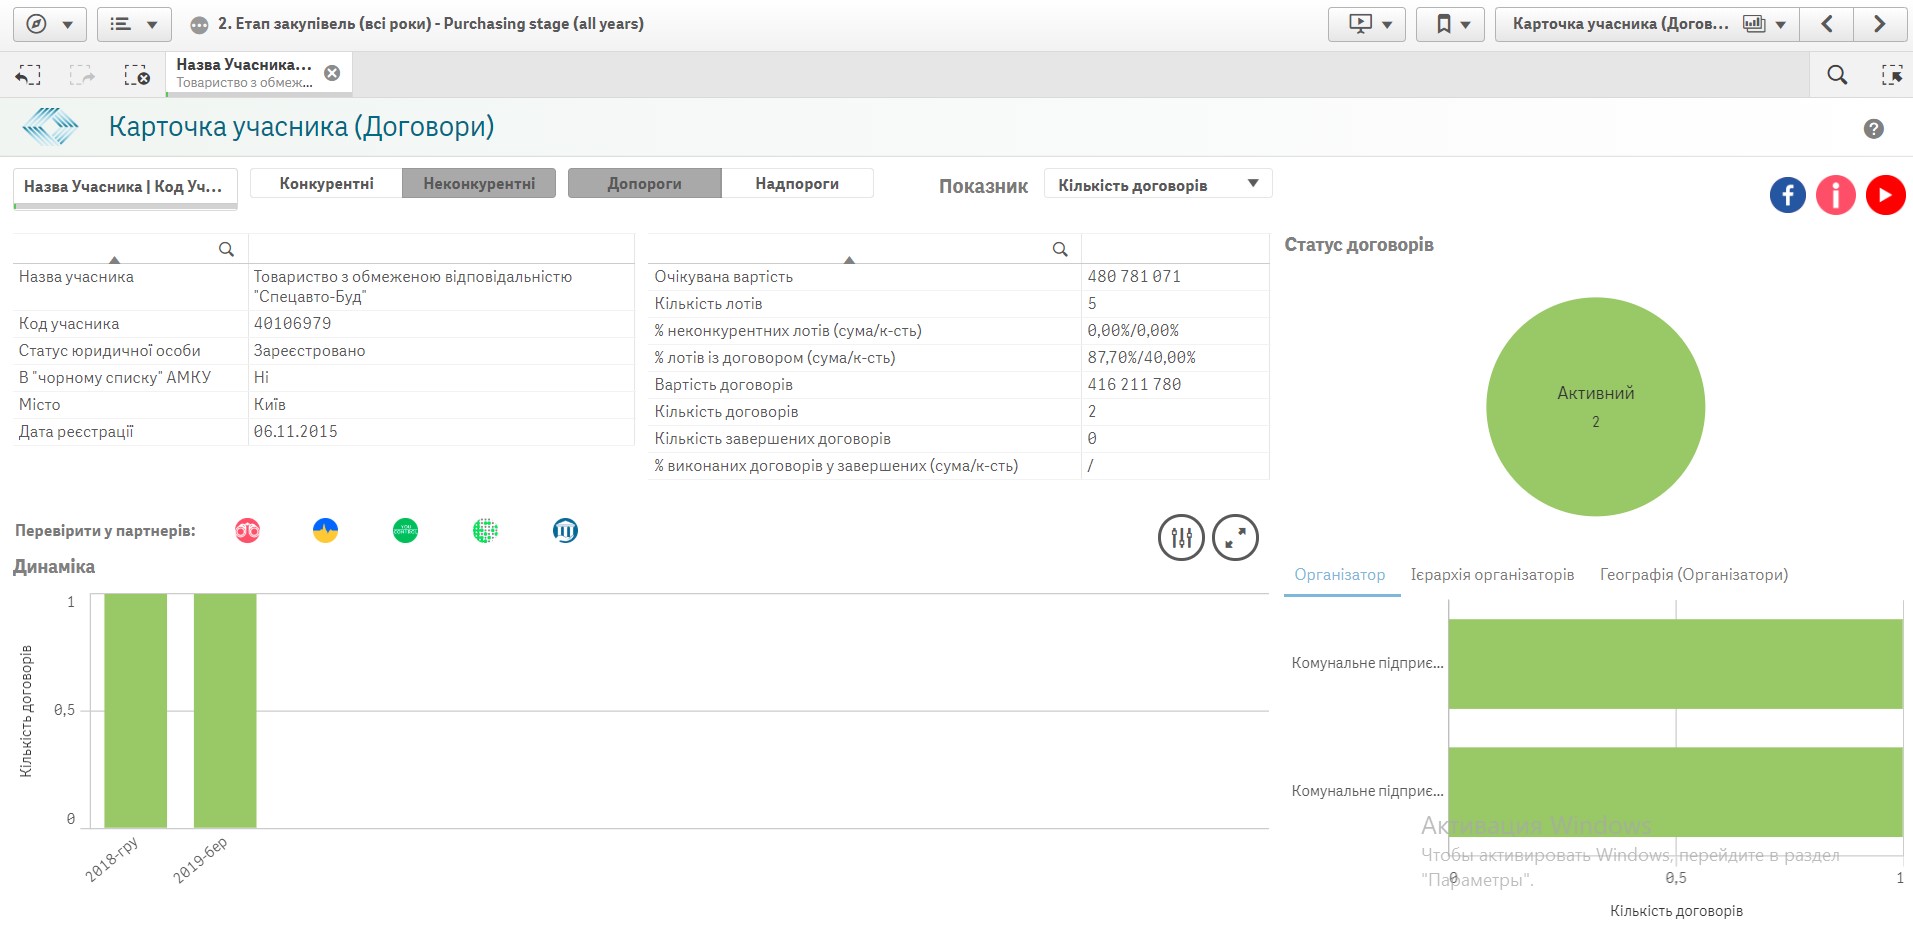The height and width of the screenshot is (927, 1913).
Task: Click the Facebook share icon
Action: tap(1787, 195)
